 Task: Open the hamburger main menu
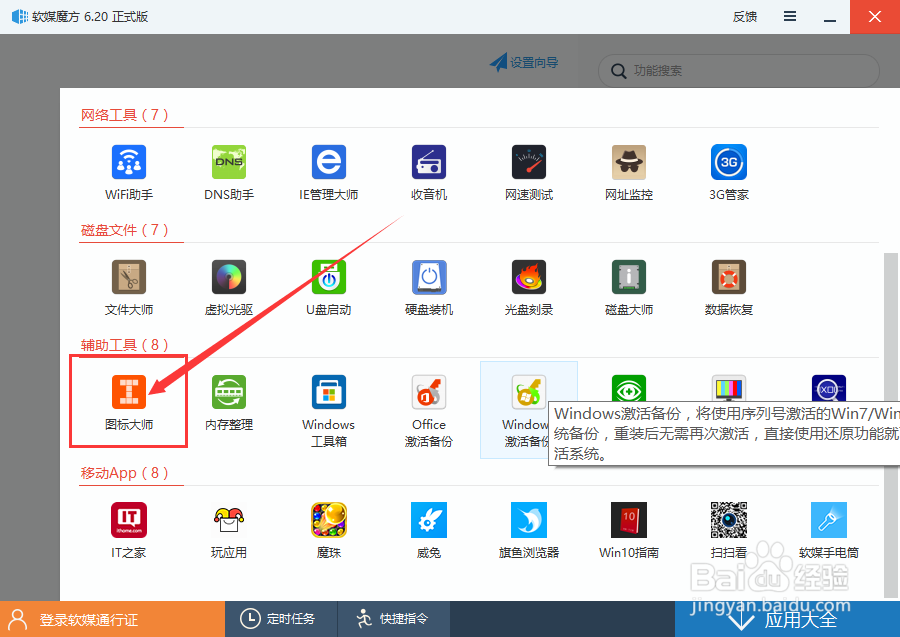click(x=790, y=16)
